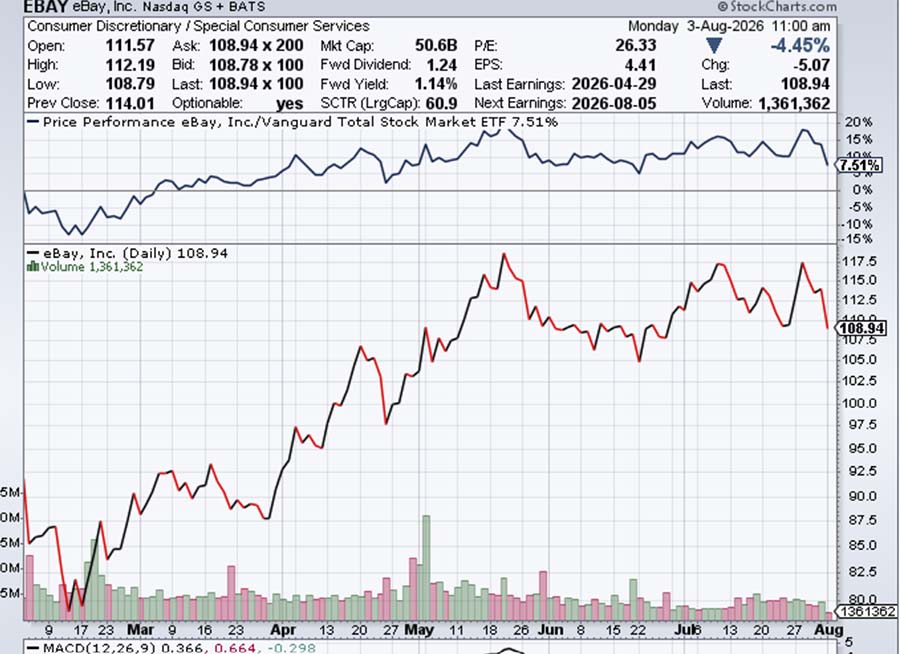900x654 pixels.
Task: Select the Low price 108.79
Action: click(130, 84)
